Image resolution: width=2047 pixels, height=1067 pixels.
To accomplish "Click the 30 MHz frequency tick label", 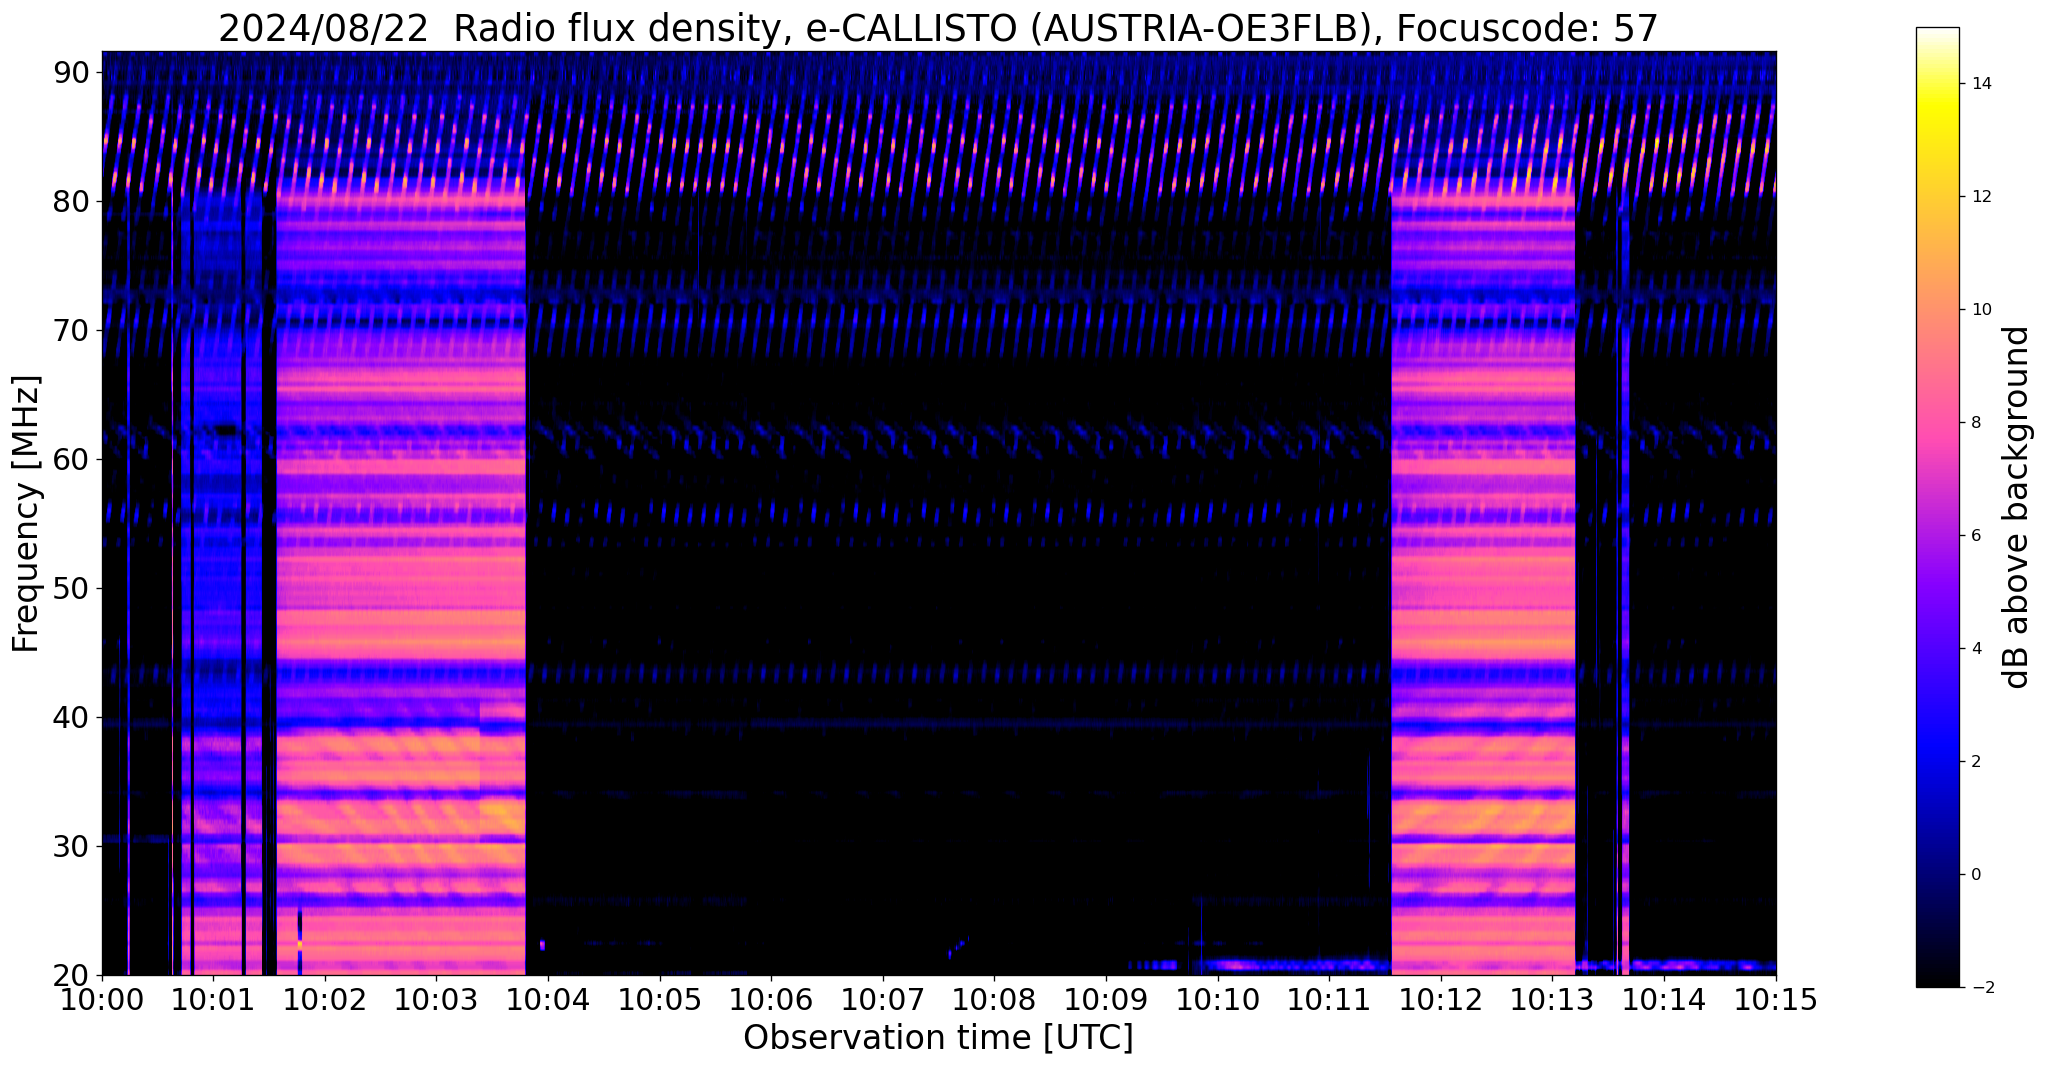I will point(73,847).
